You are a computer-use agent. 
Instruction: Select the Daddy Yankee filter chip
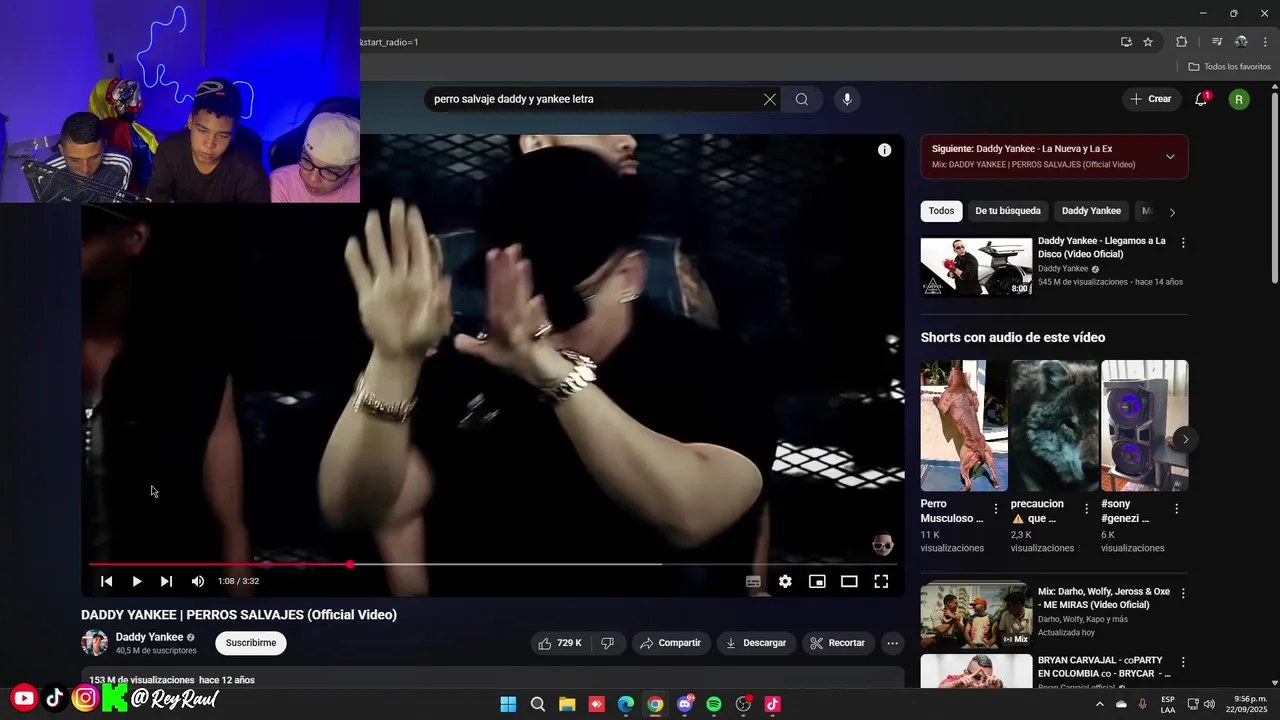click(1091, 211)
